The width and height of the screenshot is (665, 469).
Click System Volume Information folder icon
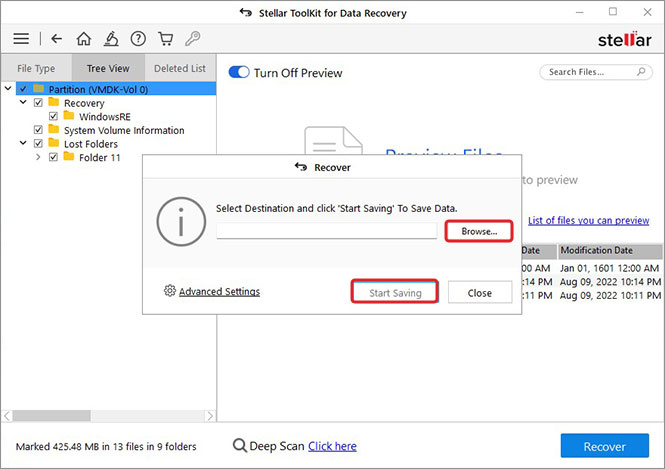(53, 129)
